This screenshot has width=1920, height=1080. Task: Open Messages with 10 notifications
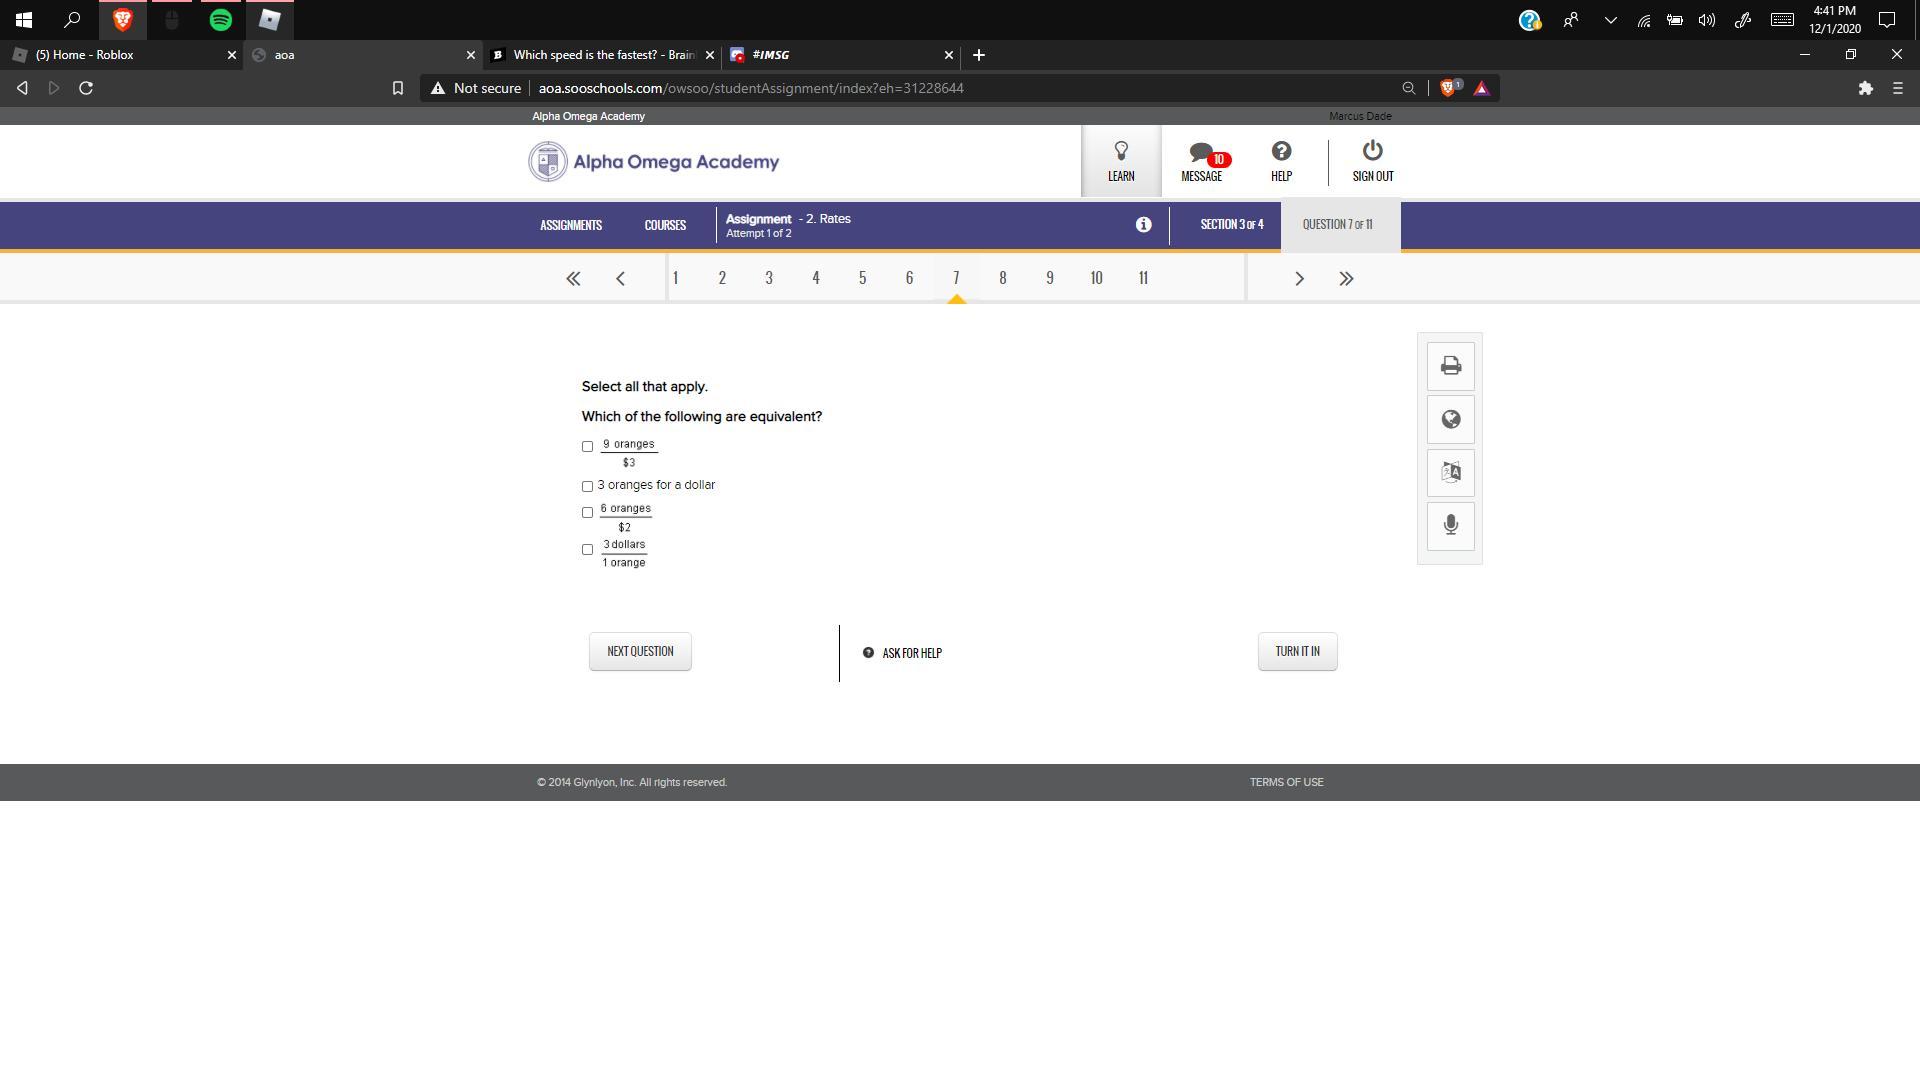coord(1201,161)
